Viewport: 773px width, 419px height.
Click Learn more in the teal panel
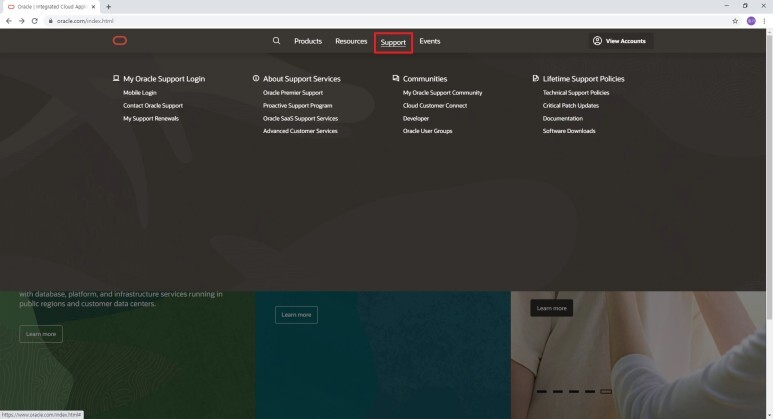pos(296,314)
